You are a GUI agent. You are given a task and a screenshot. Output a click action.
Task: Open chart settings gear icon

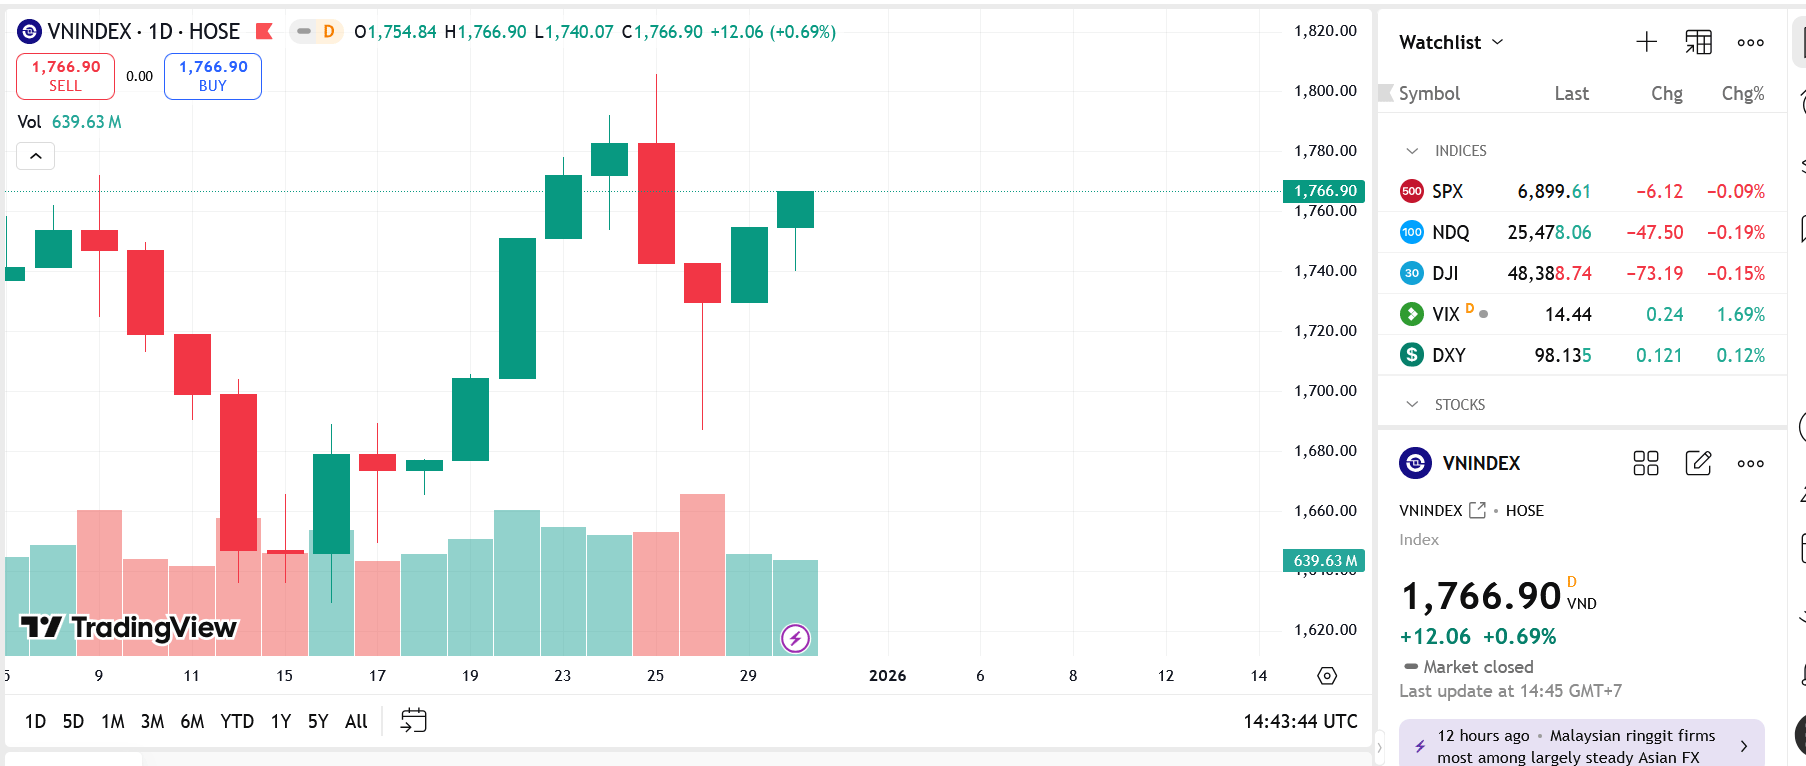pos(1327,676)
